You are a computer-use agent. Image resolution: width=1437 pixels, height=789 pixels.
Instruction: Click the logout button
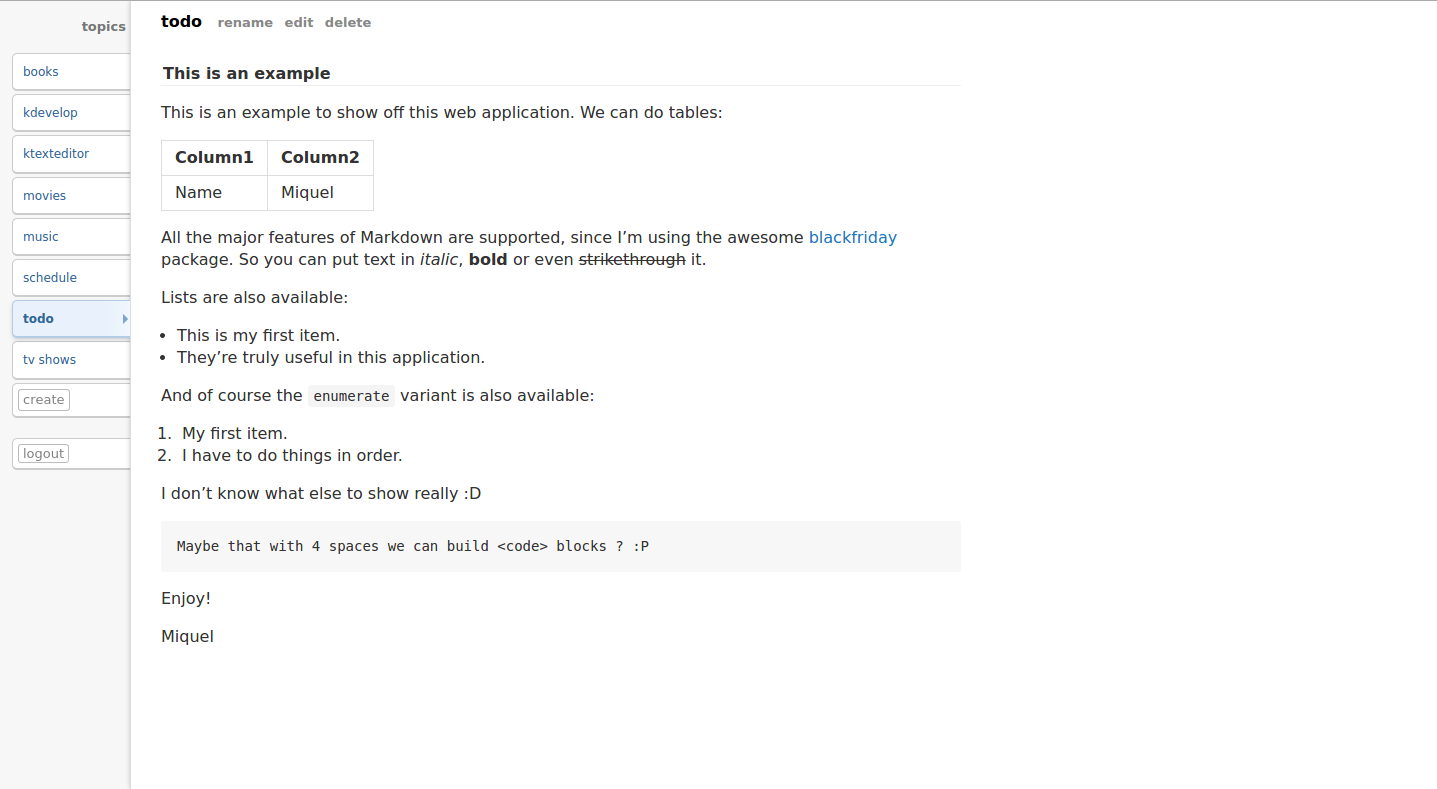pyautogui.click(x=44, y=454)
